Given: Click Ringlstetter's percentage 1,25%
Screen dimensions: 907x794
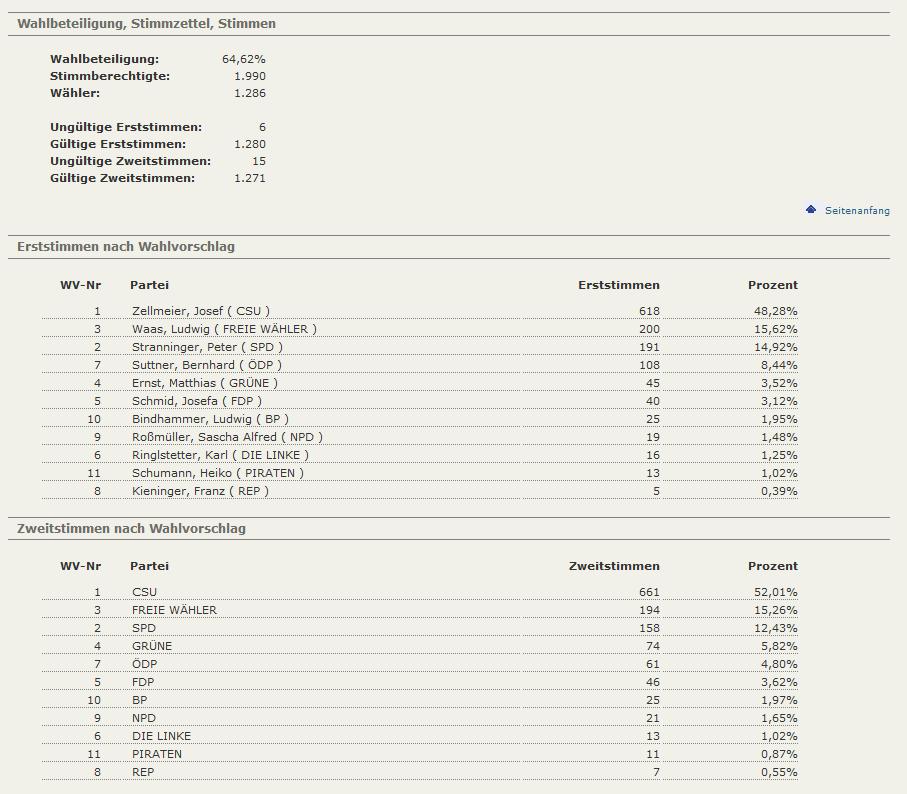Looking at the screenshot, I should [779, 455].
